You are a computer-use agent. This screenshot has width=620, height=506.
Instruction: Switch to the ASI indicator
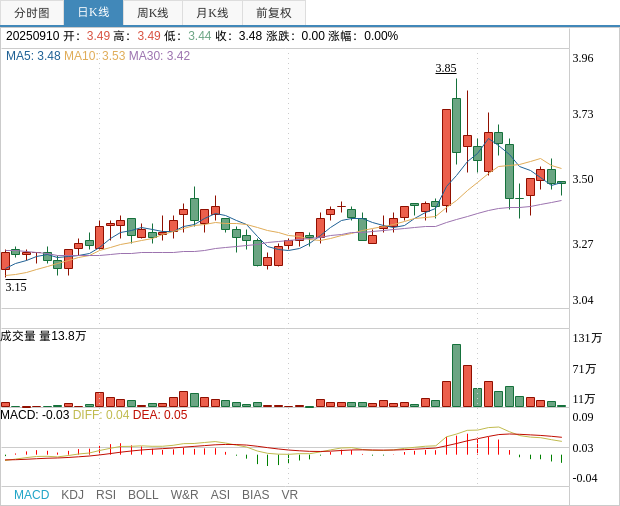click(220, 495)
